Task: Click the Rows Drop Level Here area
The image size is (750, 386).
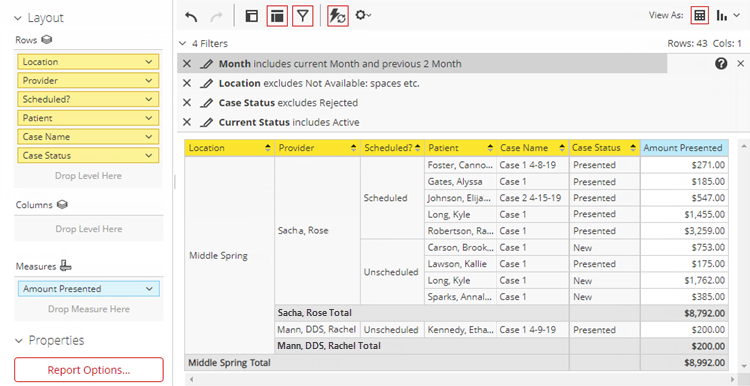Action: (88, 176)
